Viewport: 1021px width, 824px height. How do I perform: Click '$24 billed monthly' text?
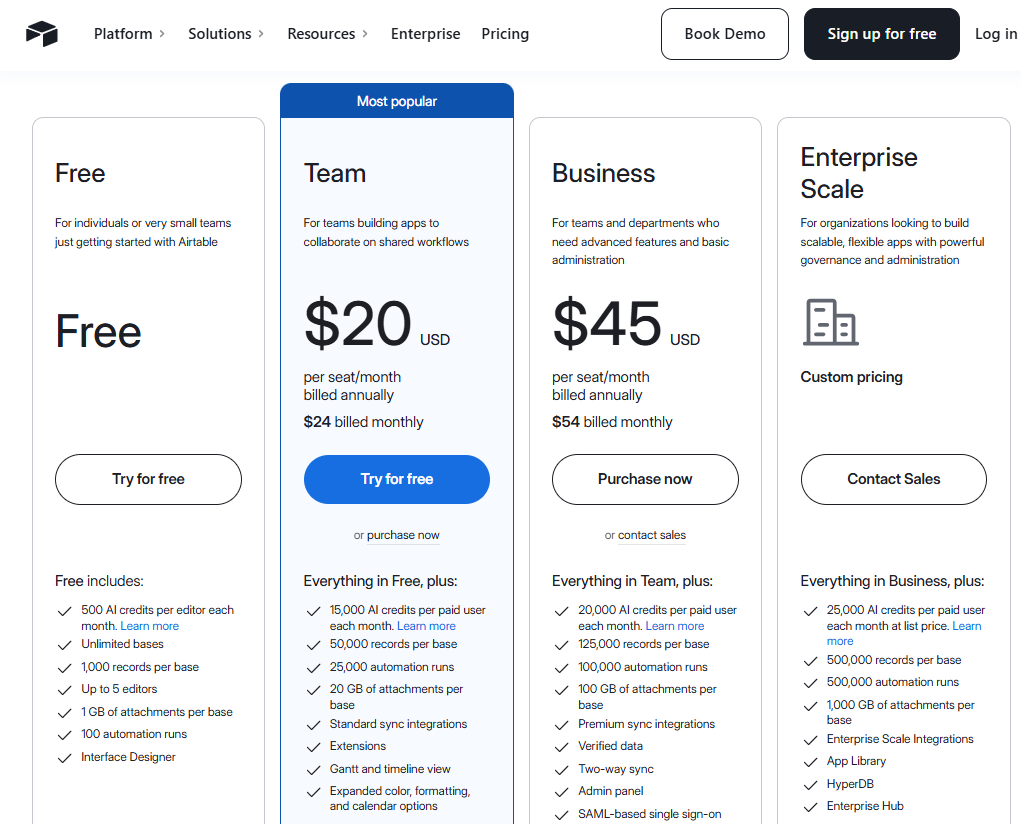(x=363, y=422)
